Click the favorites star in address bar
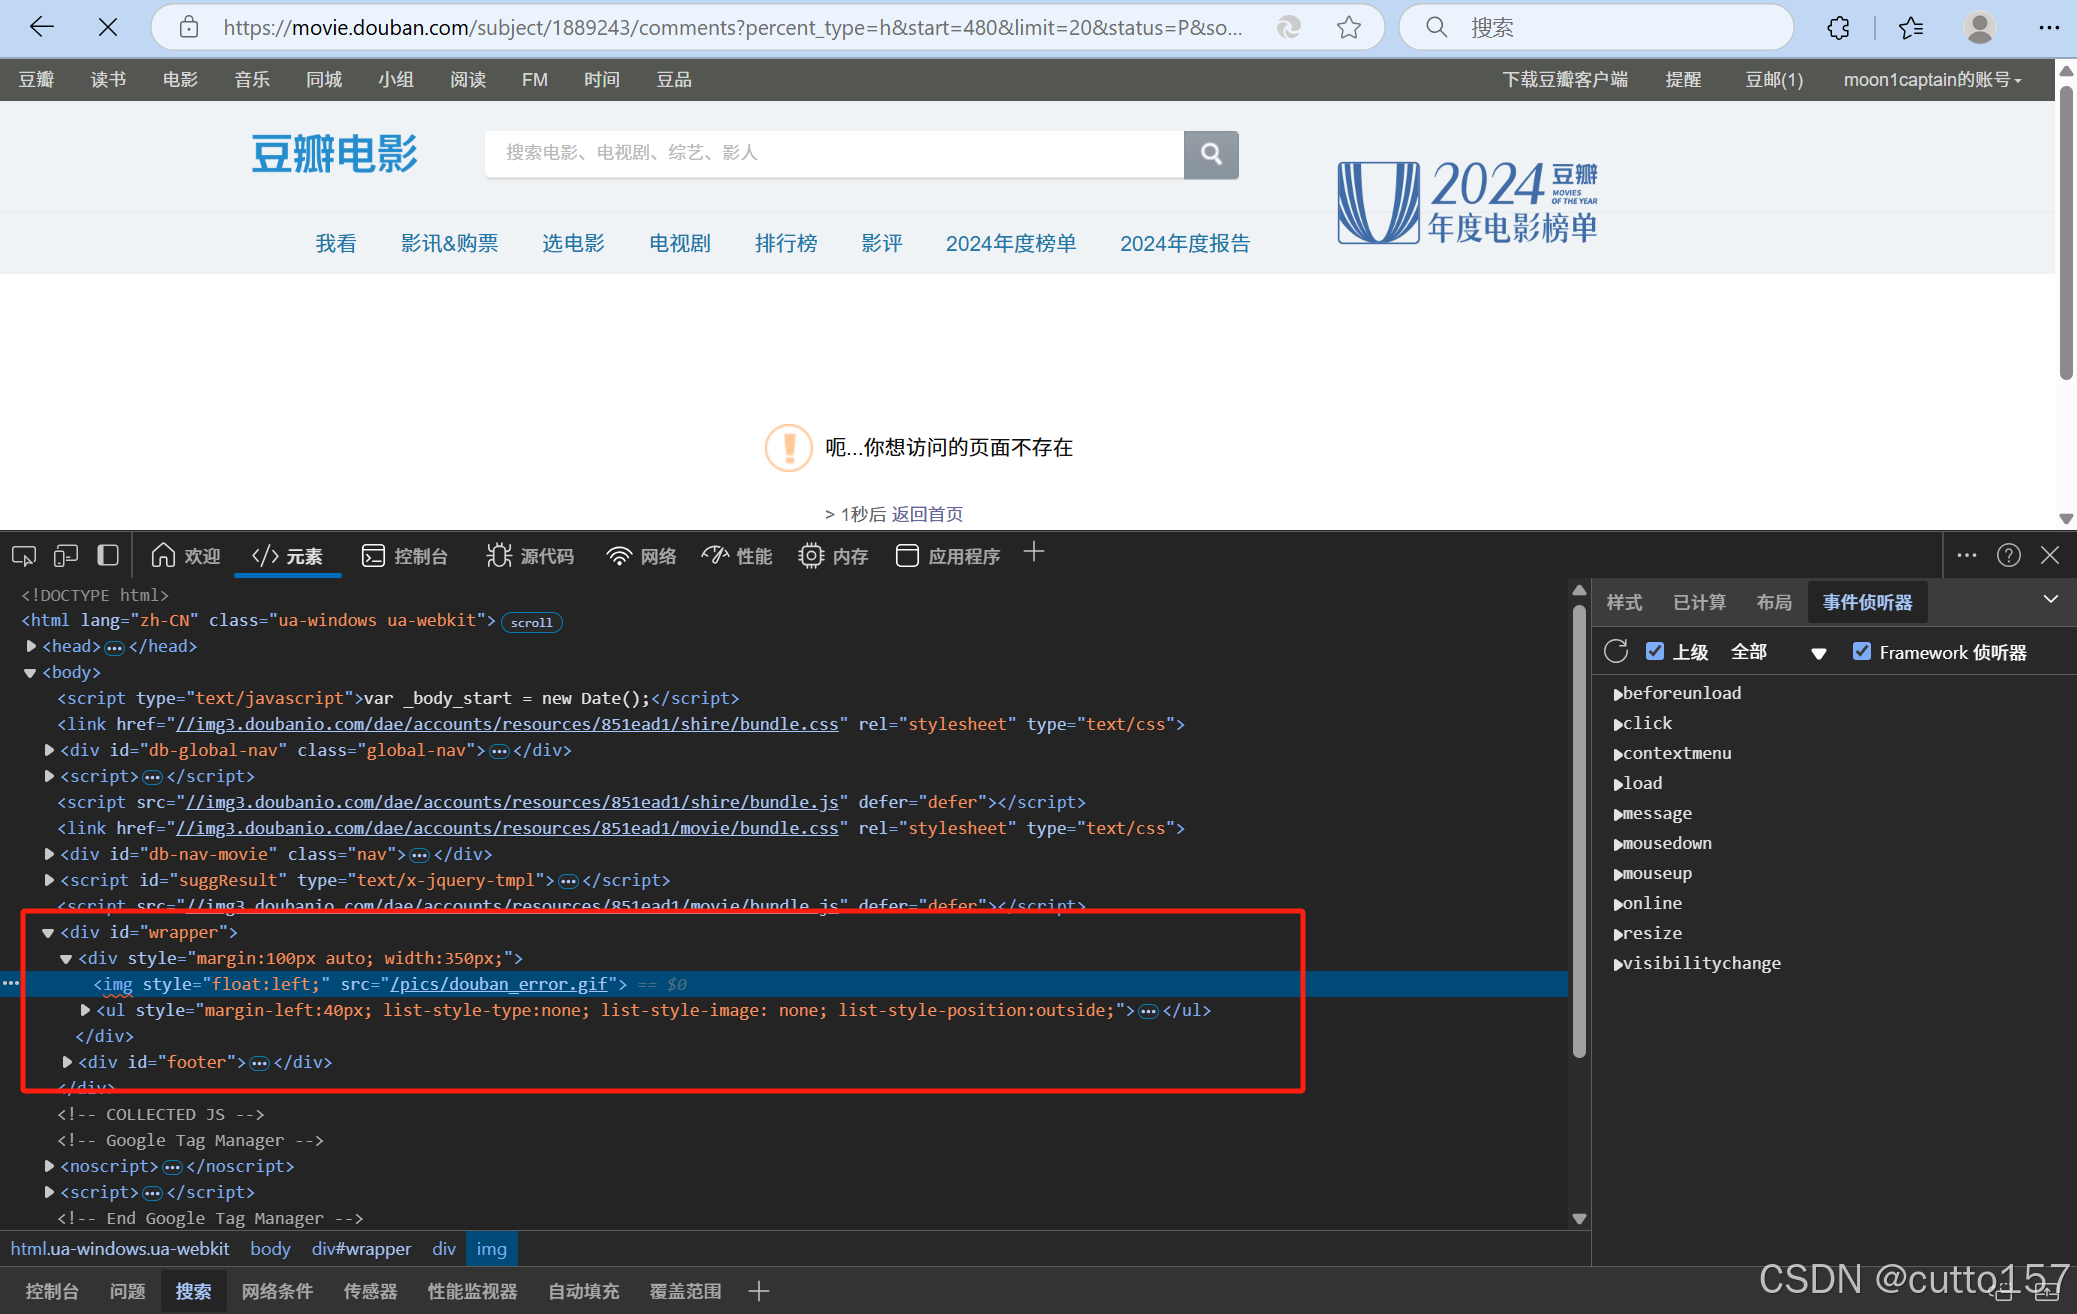 [x=1349, y=28]
